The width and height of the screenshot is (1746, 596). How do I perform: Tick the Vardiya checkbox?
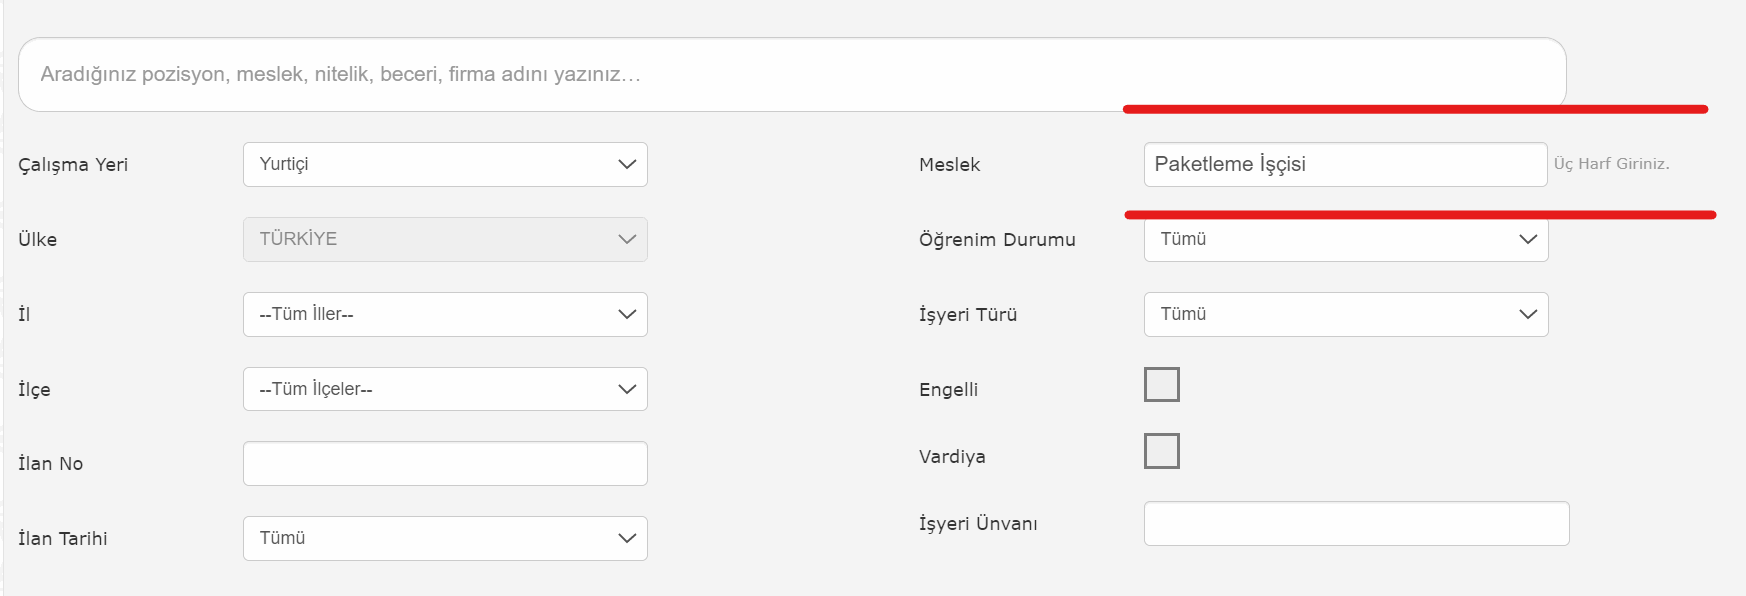[1162, 451]
